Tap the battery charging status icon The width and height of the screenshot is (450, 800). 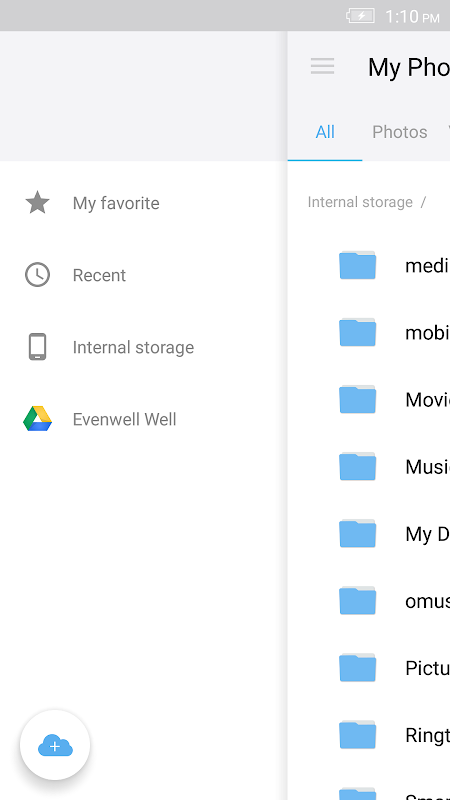click(x=361, y=16)
